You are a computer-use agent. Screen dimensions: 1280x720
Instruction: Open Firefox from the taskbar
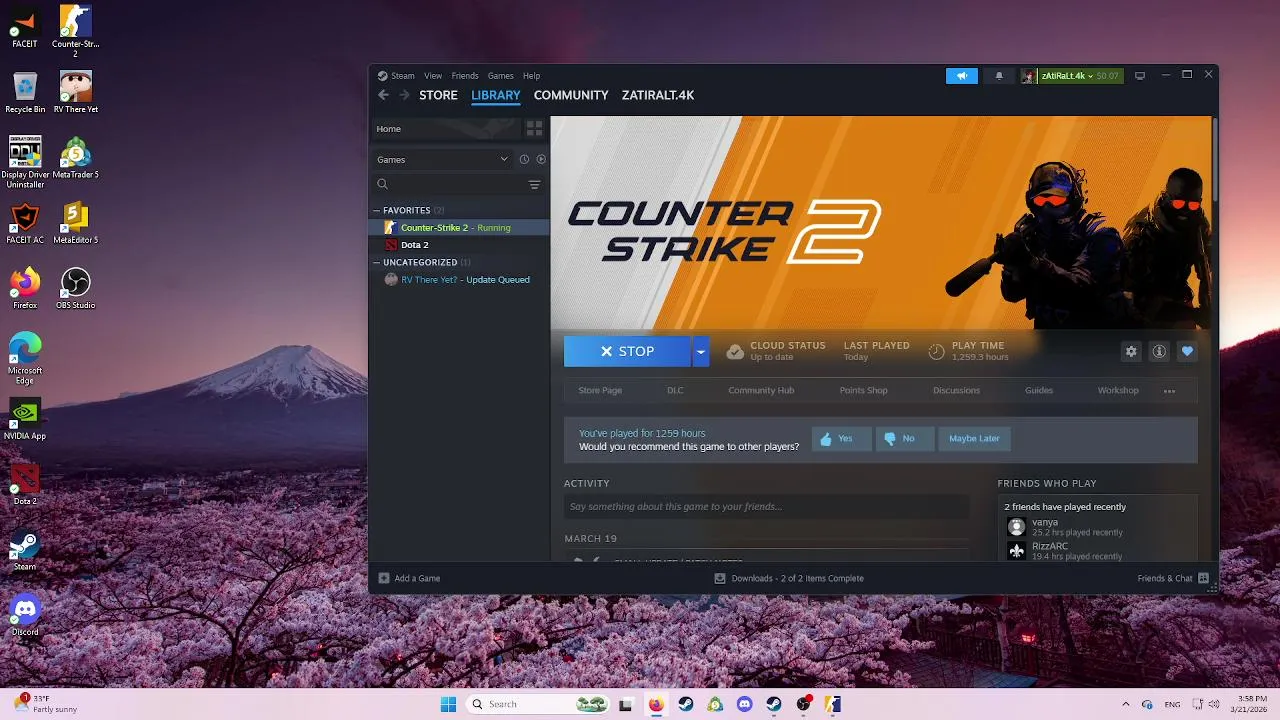[656, 704]
